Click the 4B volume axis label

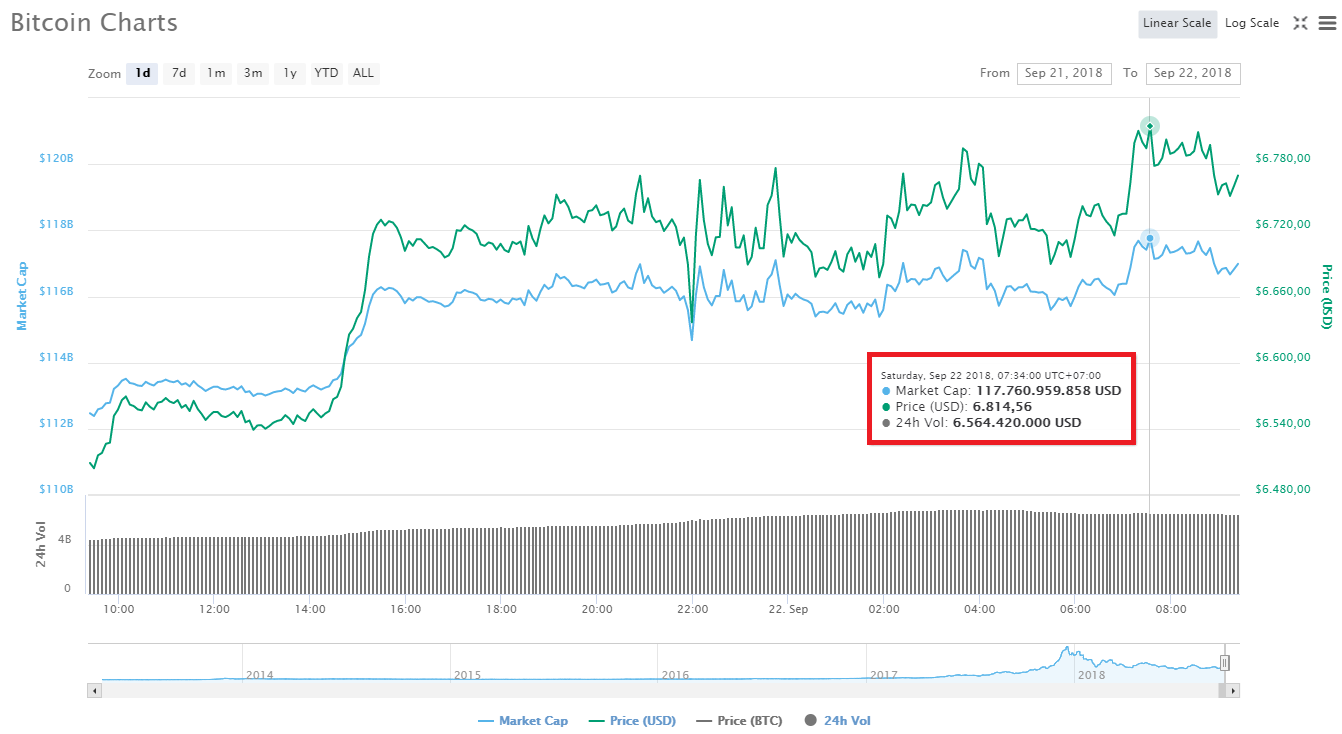[65, 539]
